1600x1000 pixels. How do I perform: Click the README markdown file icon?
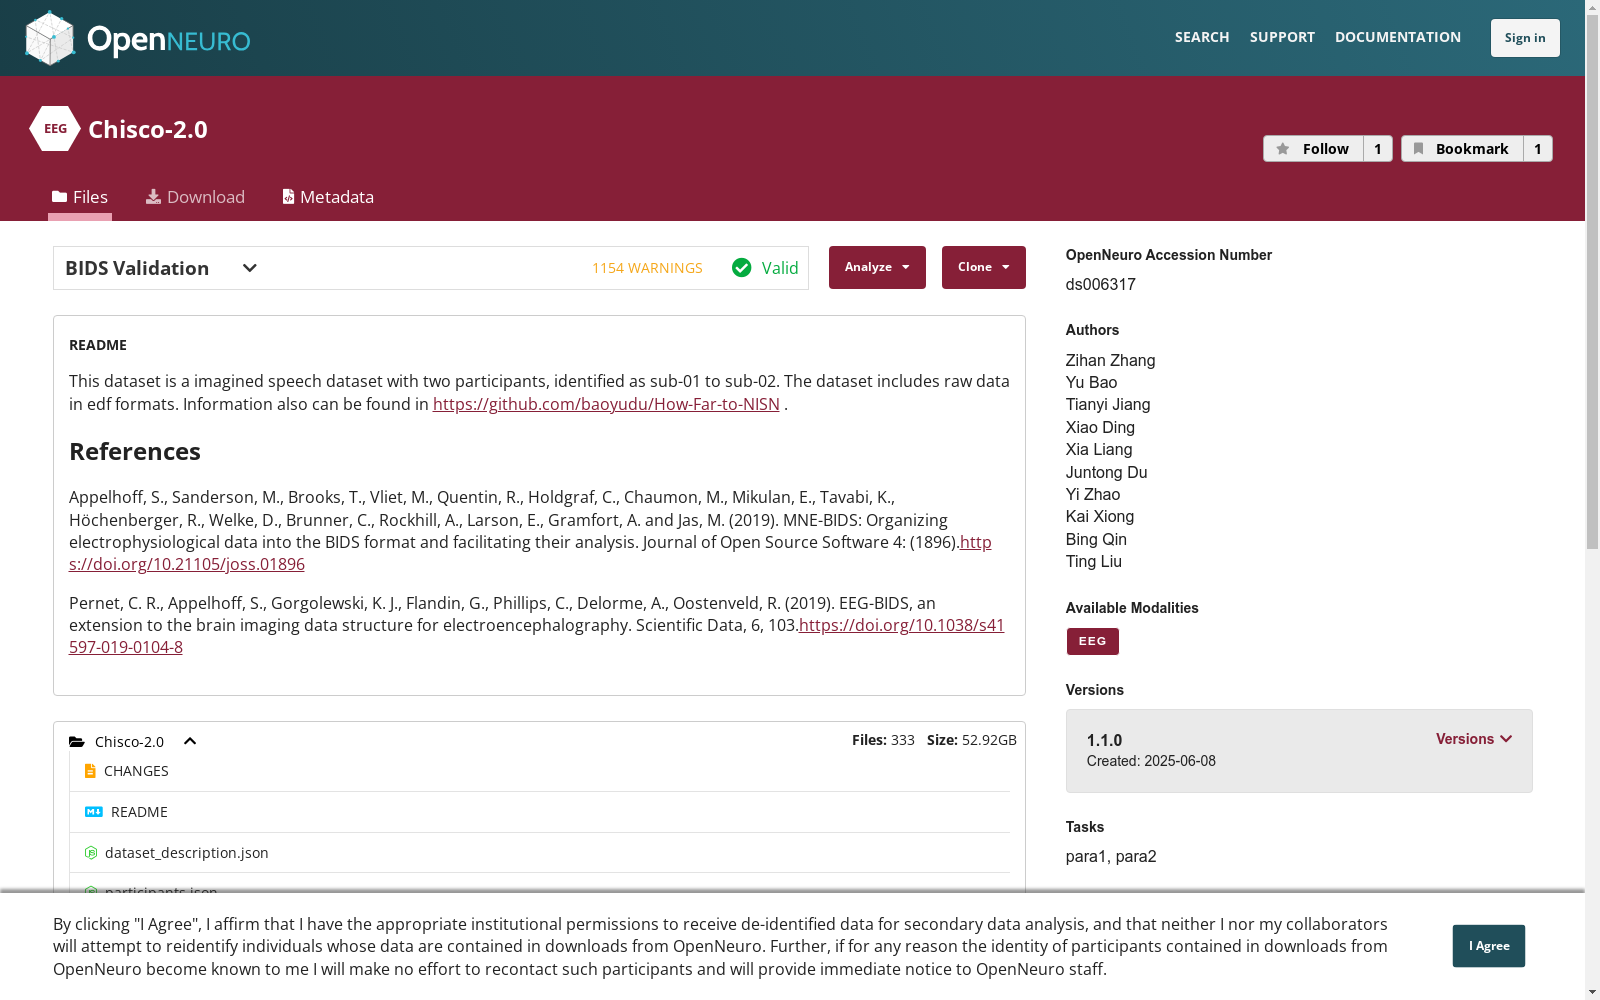(94, 812)
